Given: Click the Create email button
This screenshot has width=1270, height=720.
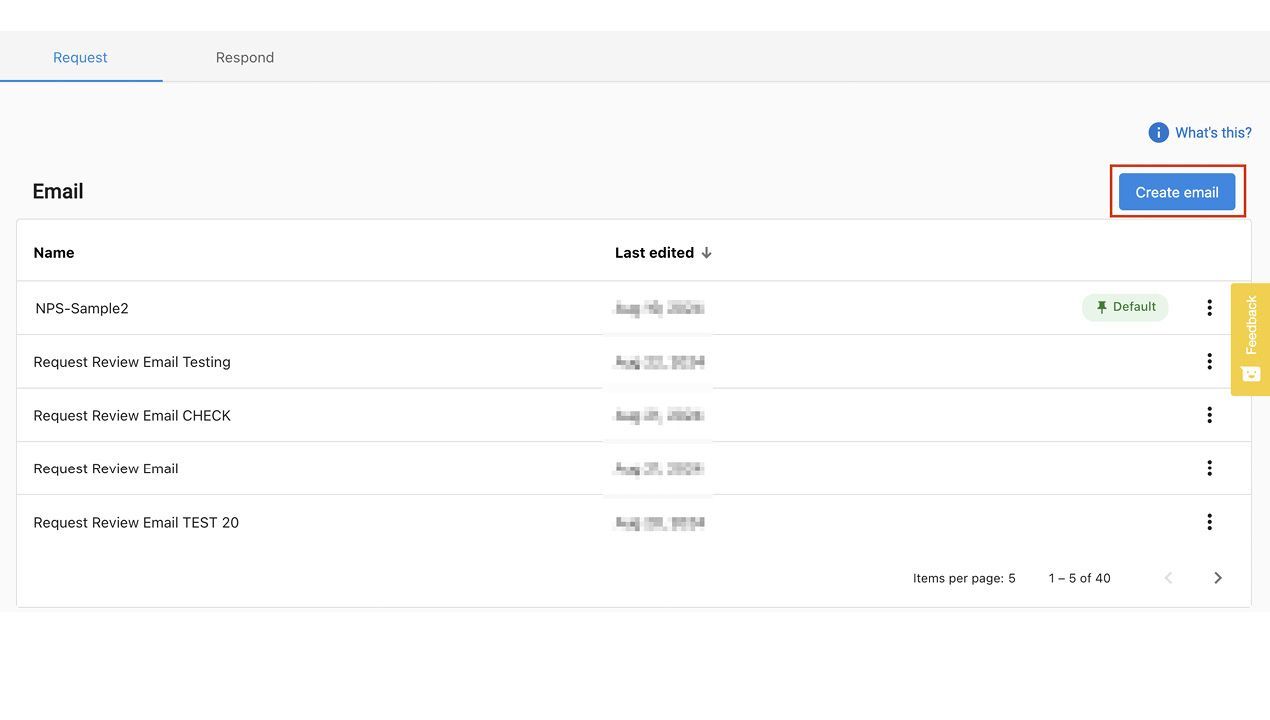Looking at the screenshot, I should tap(1176, 192).
